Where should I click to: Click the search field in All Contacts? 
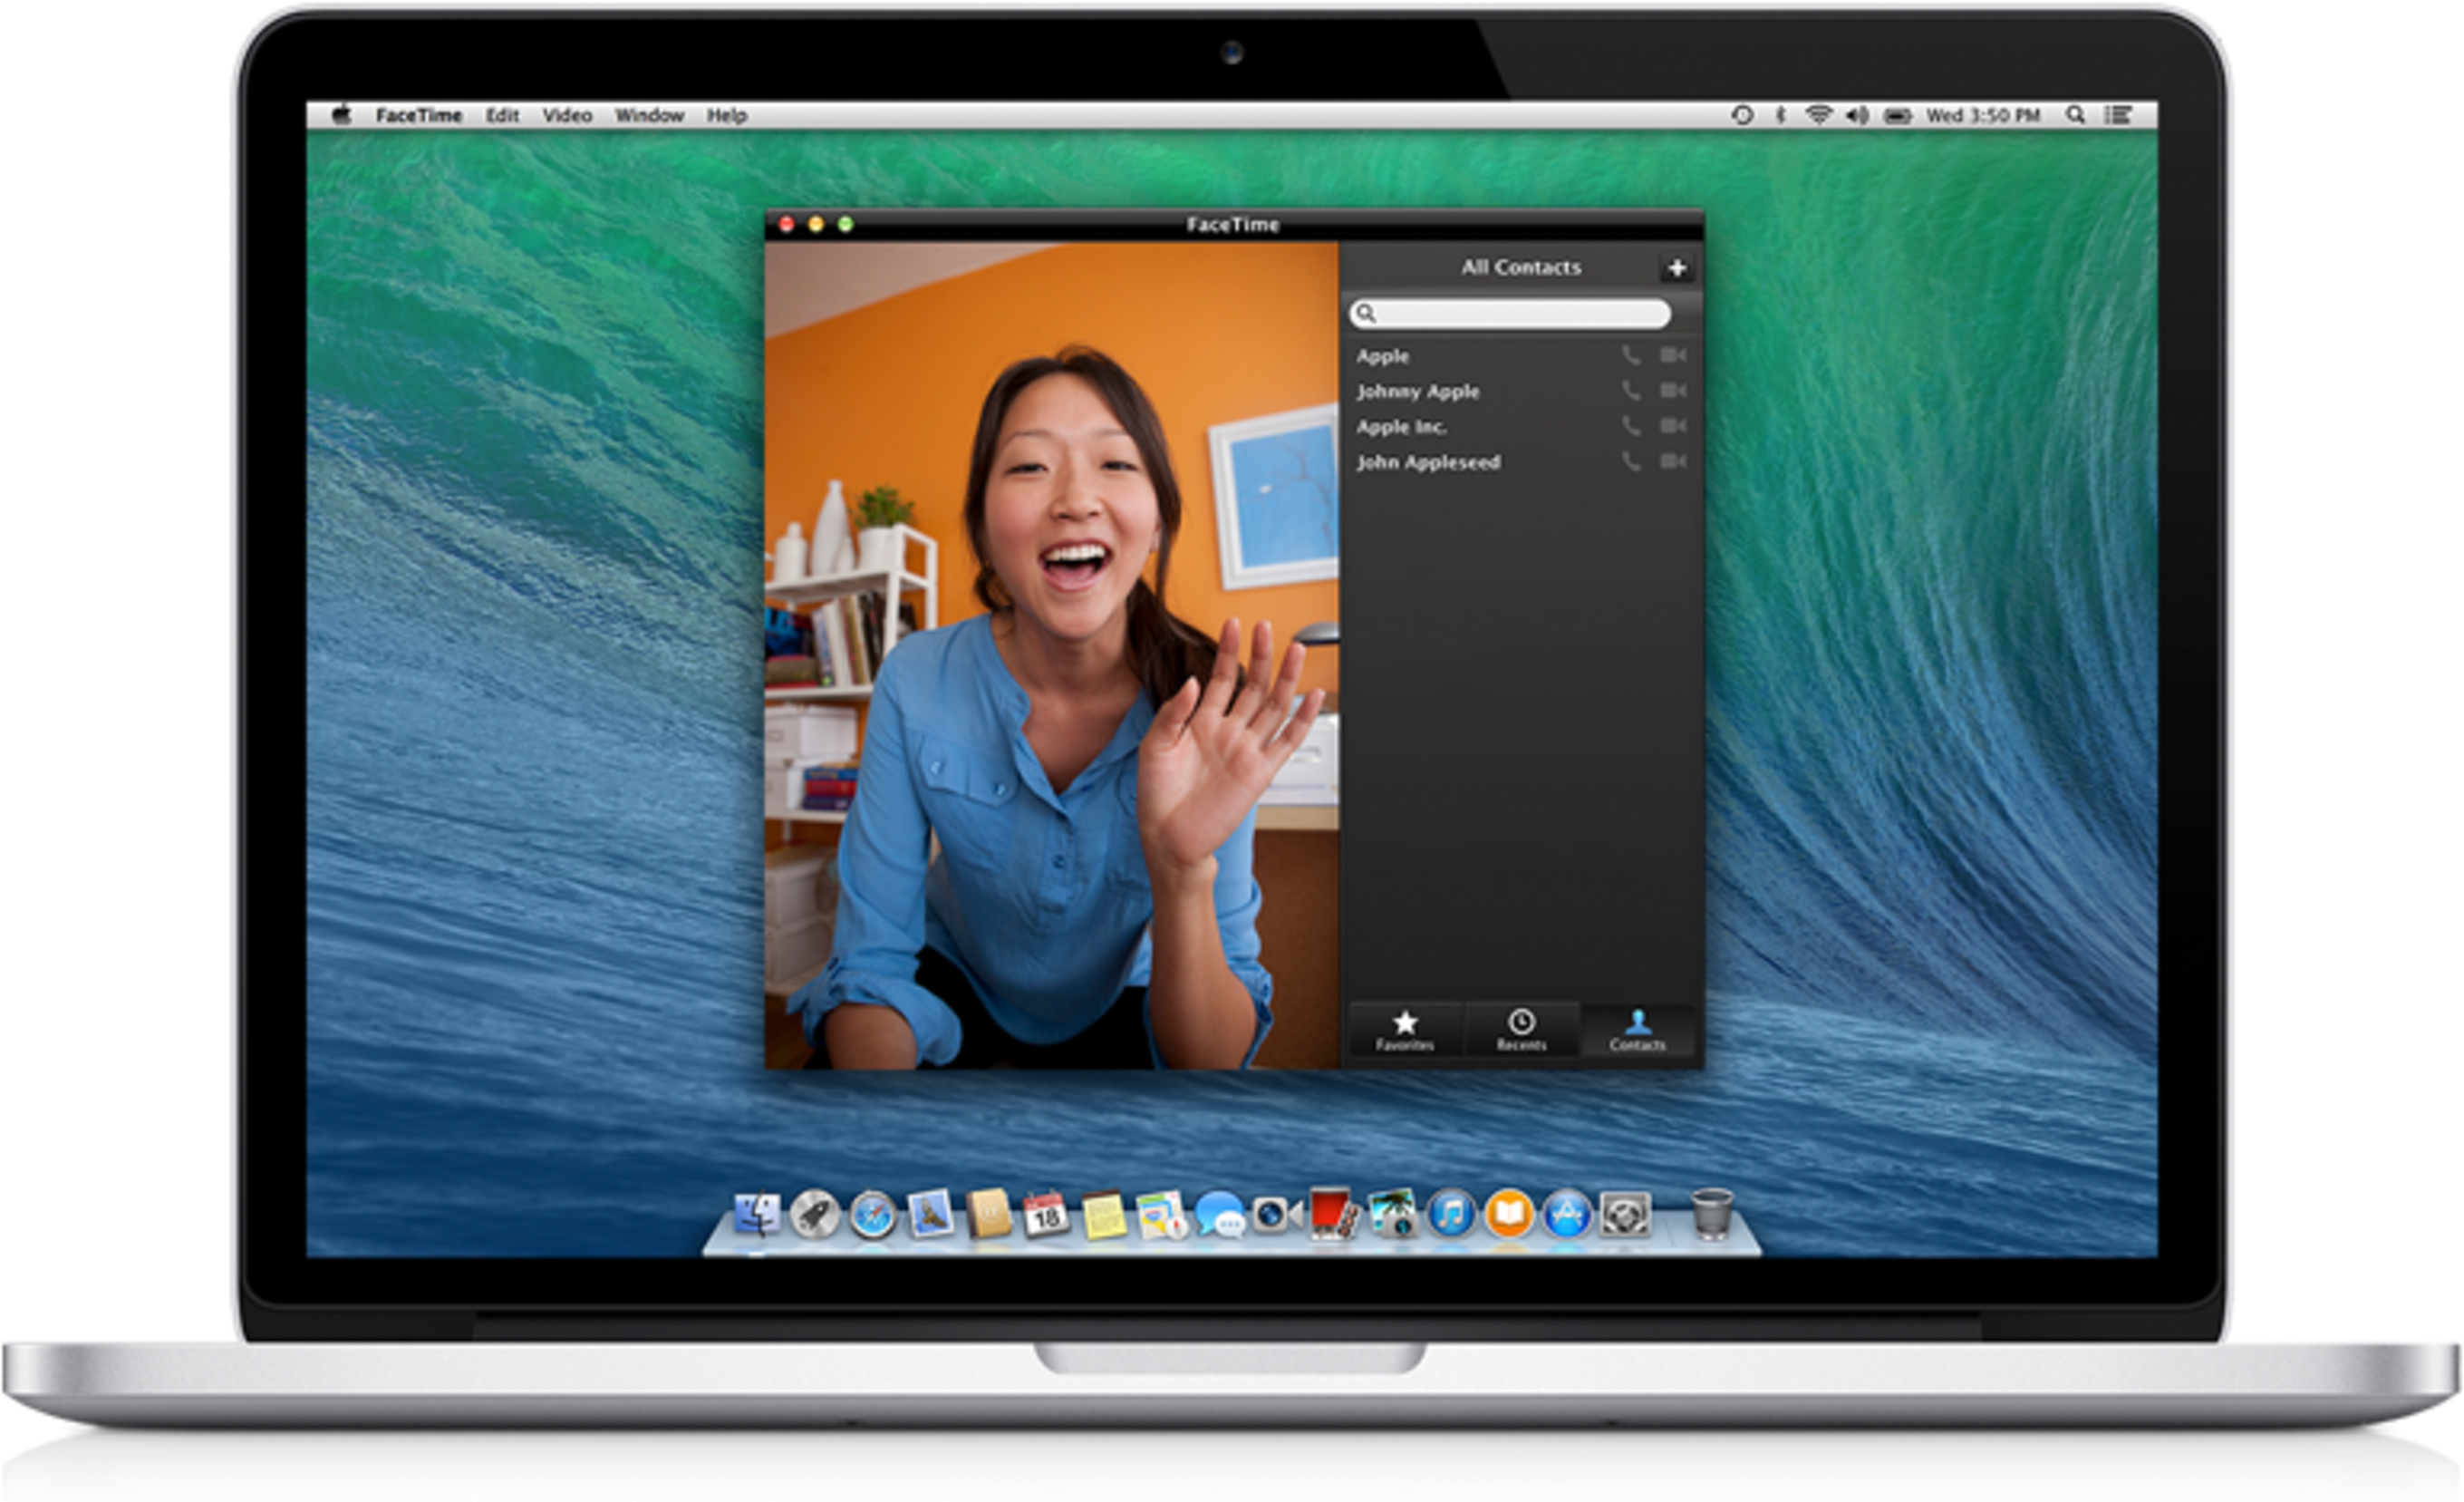click(1509, 313)
